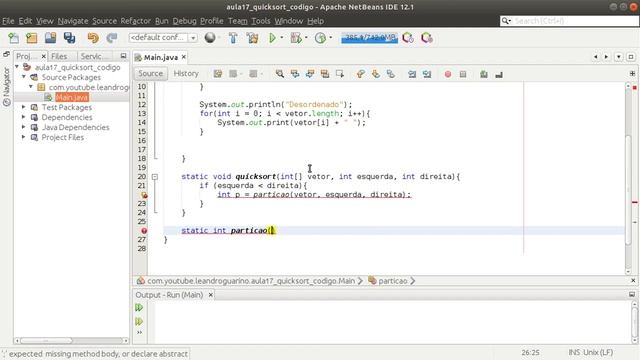Click Find Next Occurrence icon

pos(310,74)
